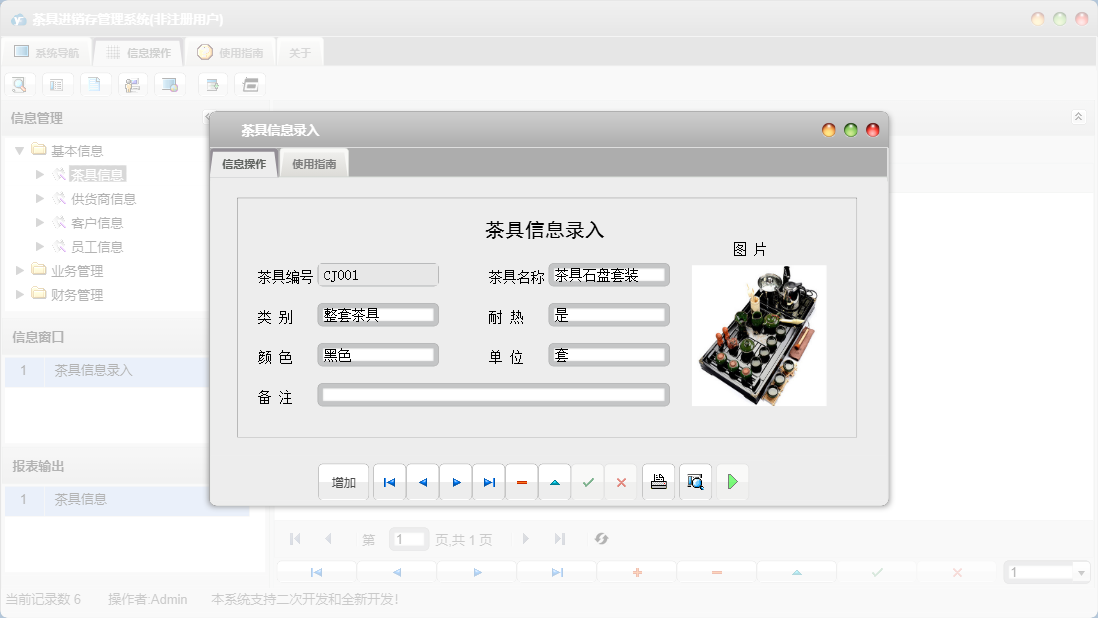Cancel changes with the red X icon
1098x618 pixels.
[x=621, y=482]
